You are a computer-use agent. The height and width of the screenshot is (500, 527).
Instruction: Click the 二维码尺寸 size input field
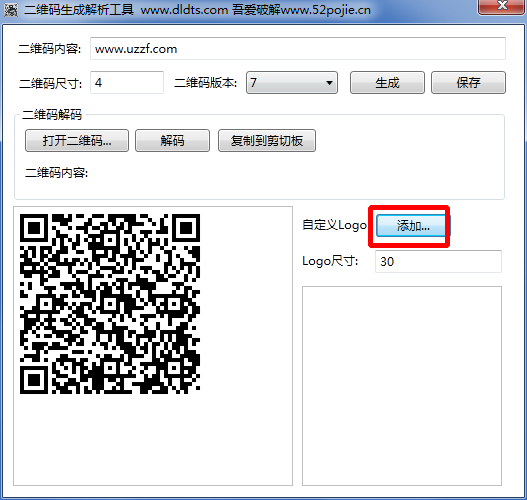pyautogui.click(x=127, y=82)
